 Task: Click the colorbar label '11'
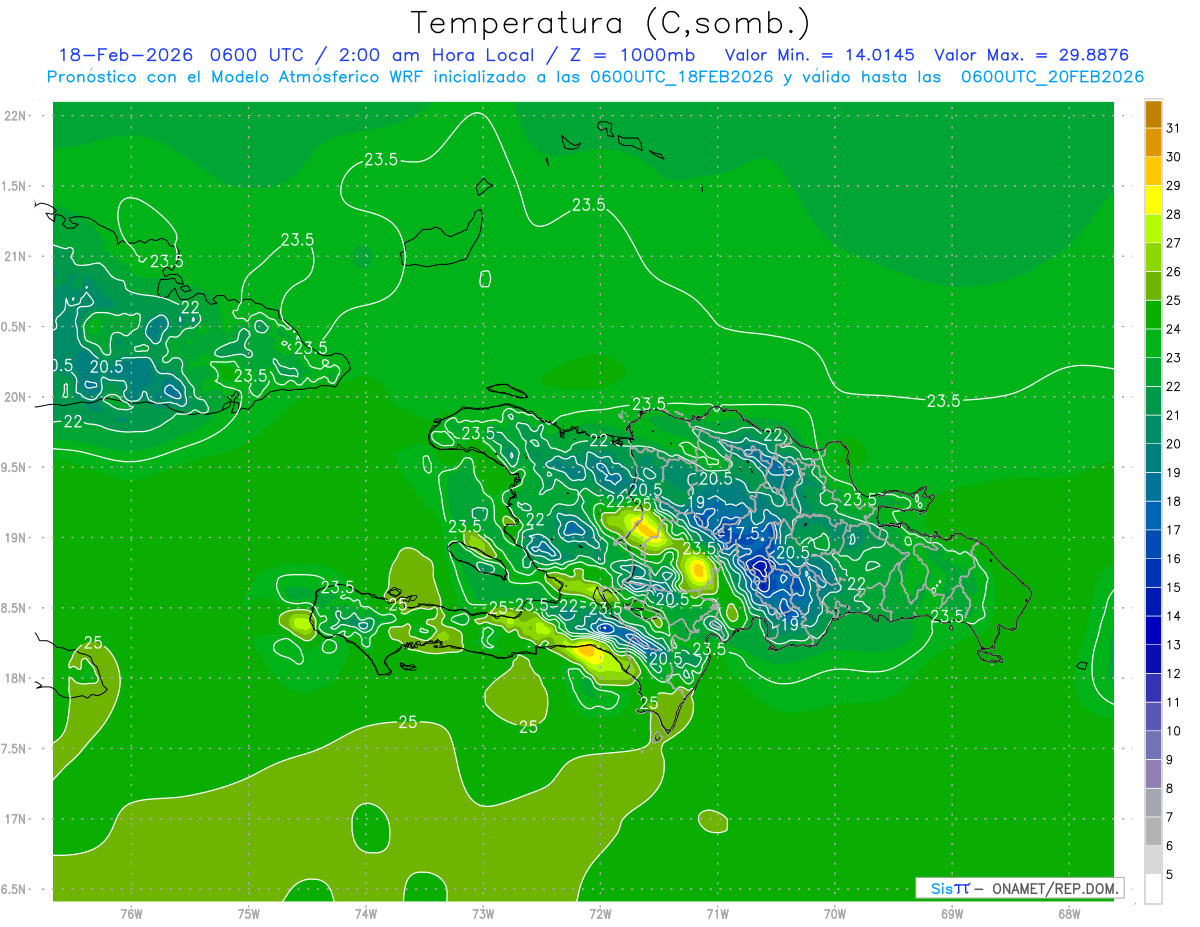pos(1173,702)
